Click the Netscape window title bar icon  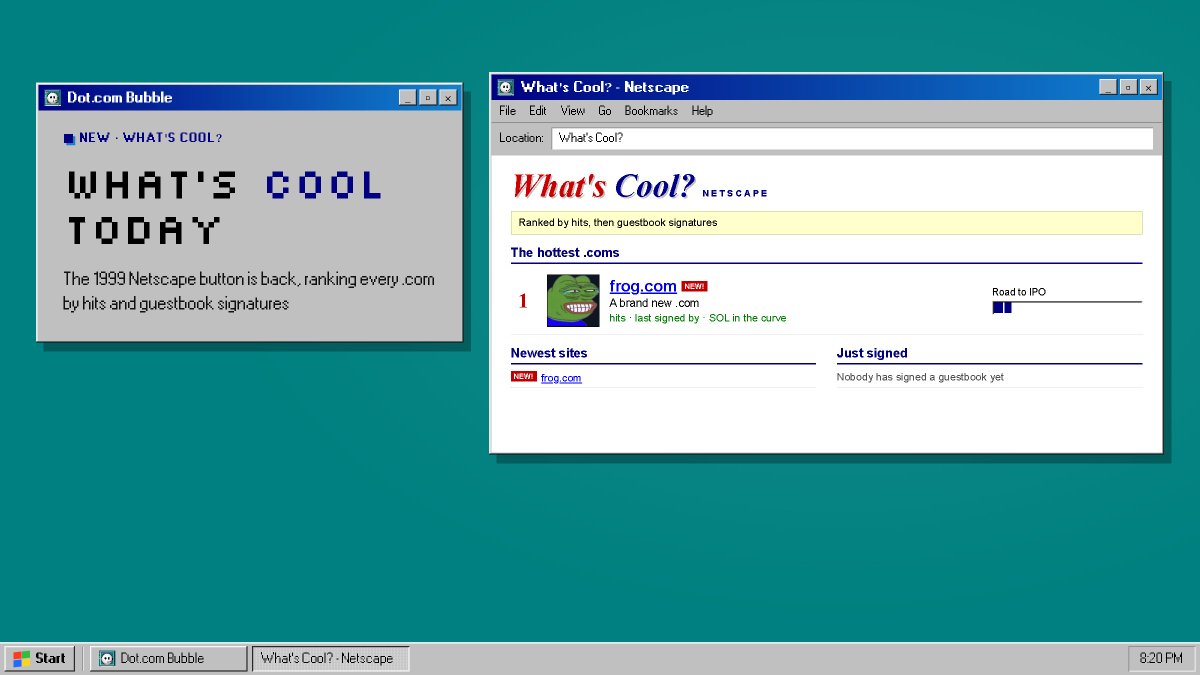coord(506,87)
